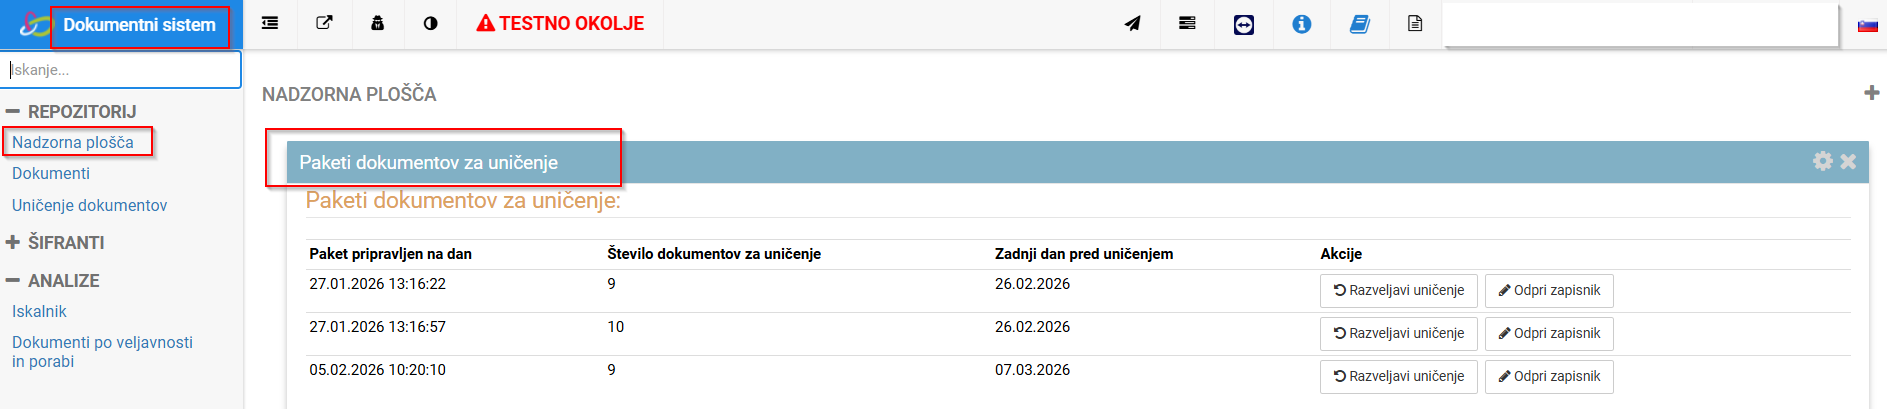The width and height of the screenshot is (1887, 409).
Task: Click the paper plane send icon
Action: (x=1132, y=23)
